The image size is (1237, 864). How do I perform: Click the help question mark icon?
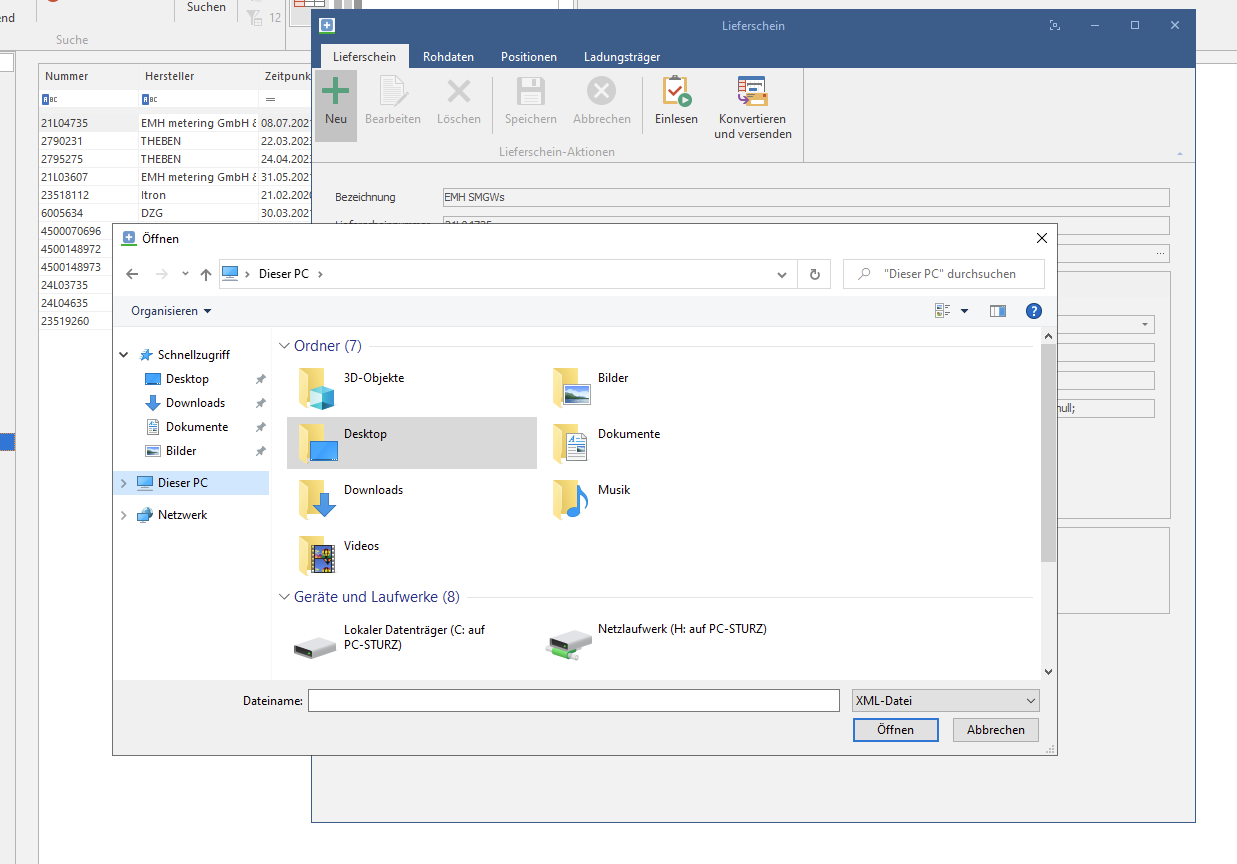click(x=1034, y=311)
